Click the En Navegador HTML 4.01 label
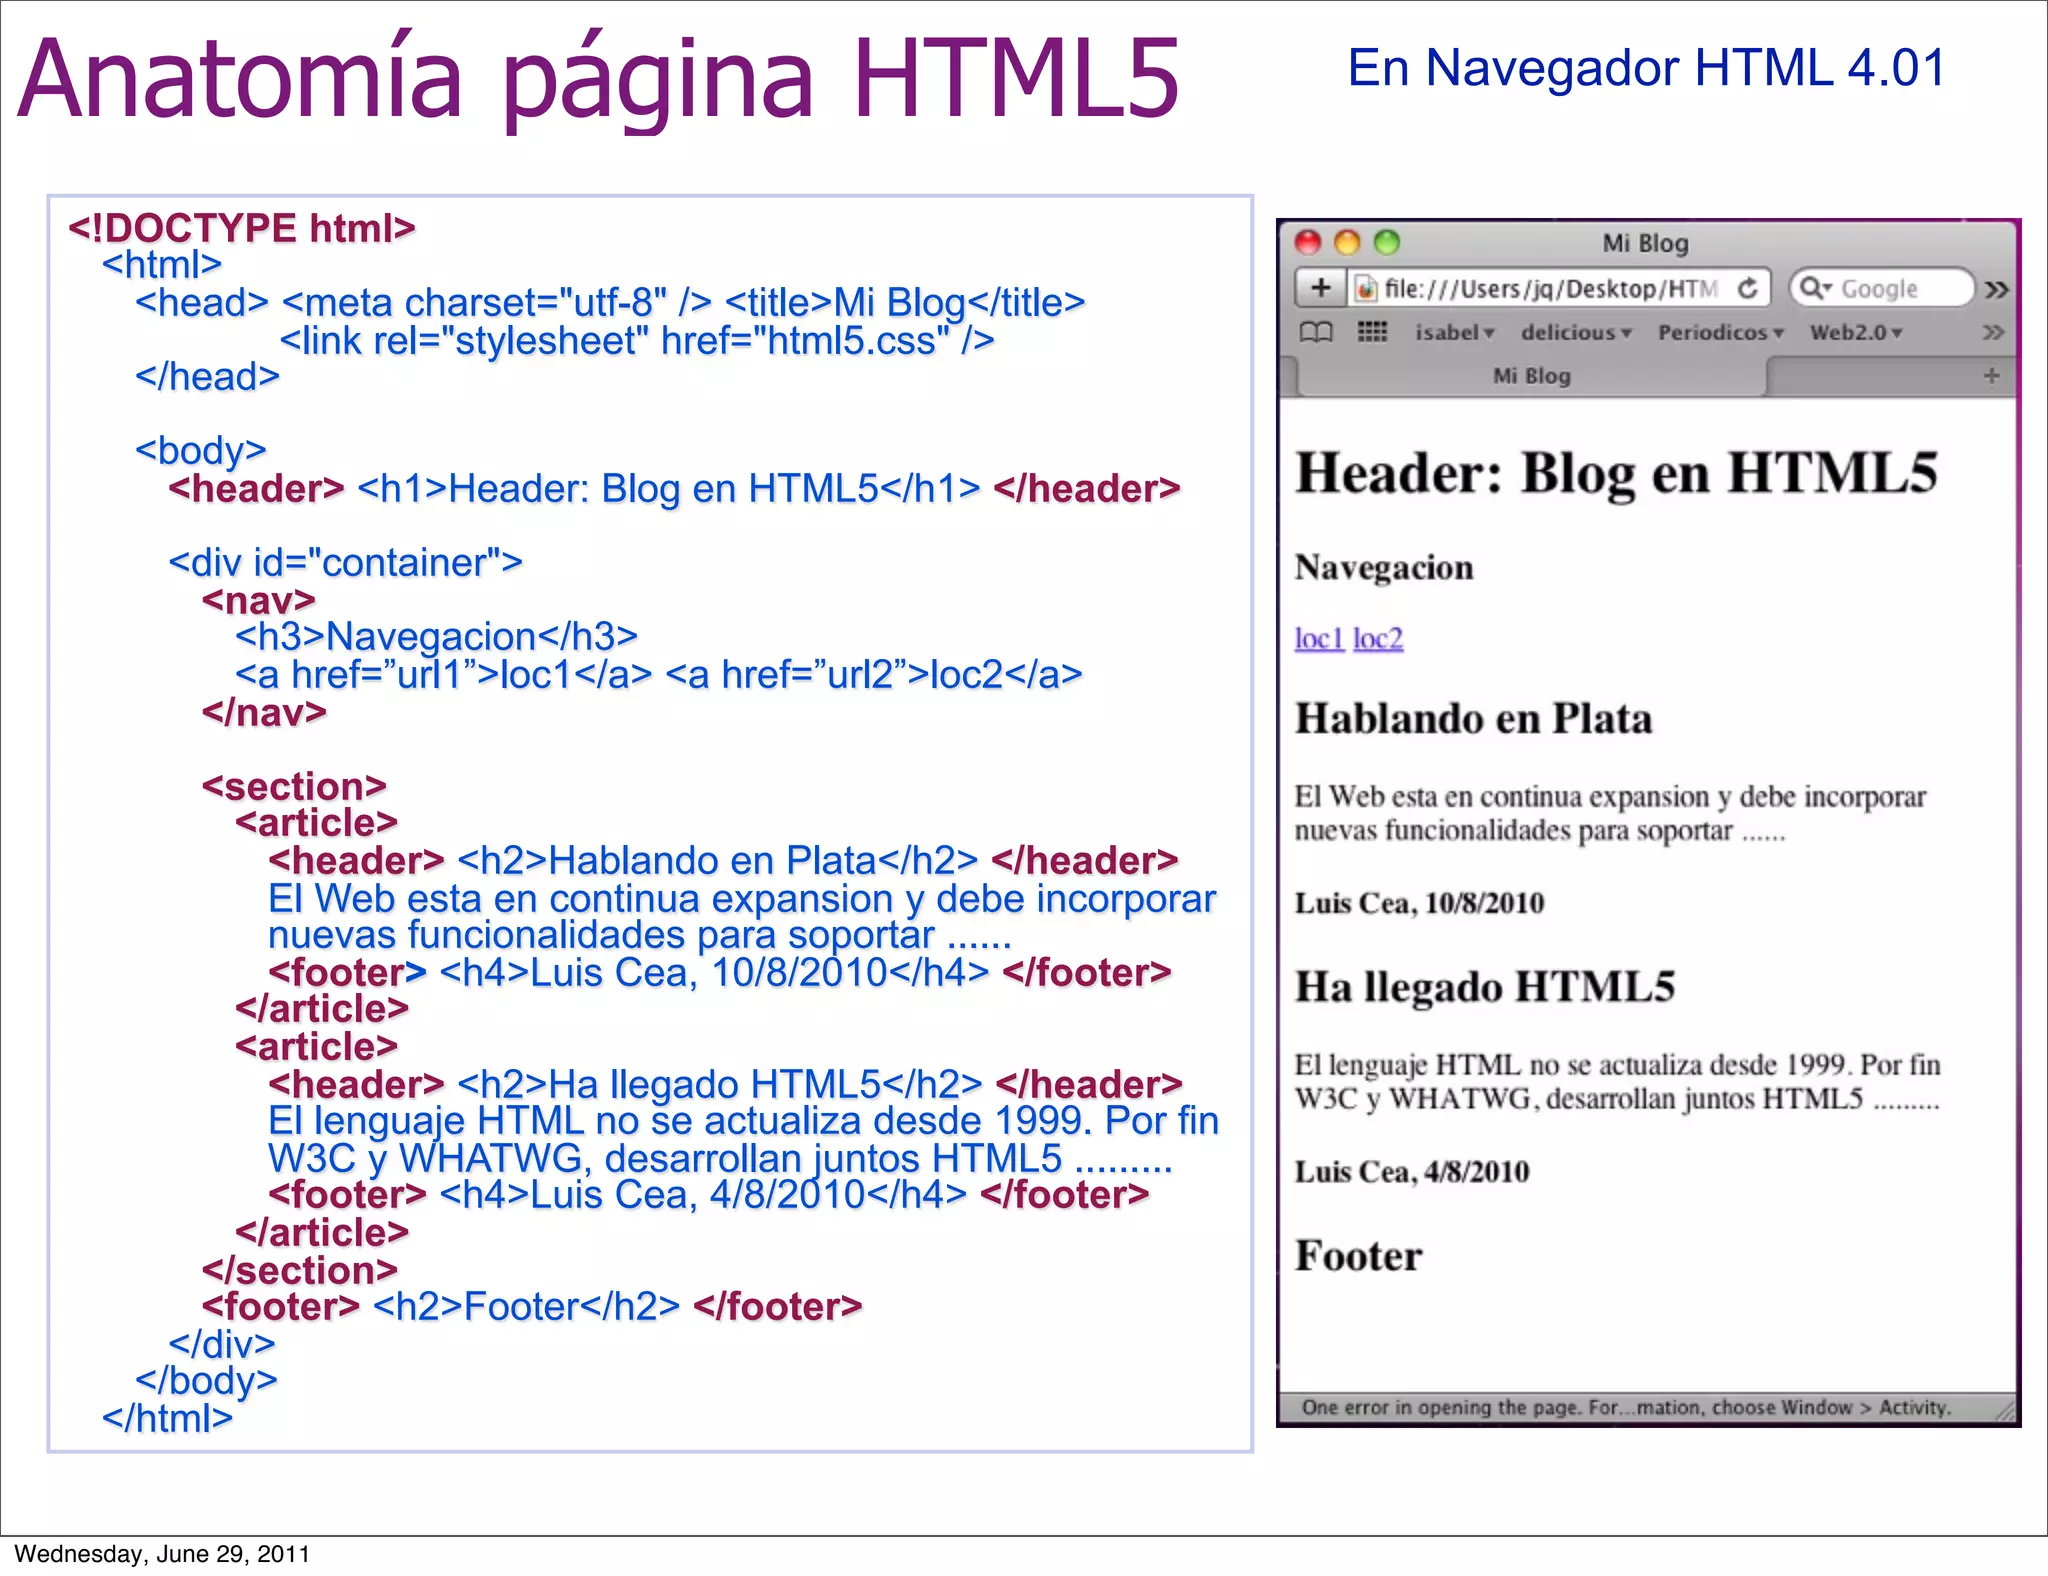This screenshot has height=1576, width=2048. click(1647, 68)
